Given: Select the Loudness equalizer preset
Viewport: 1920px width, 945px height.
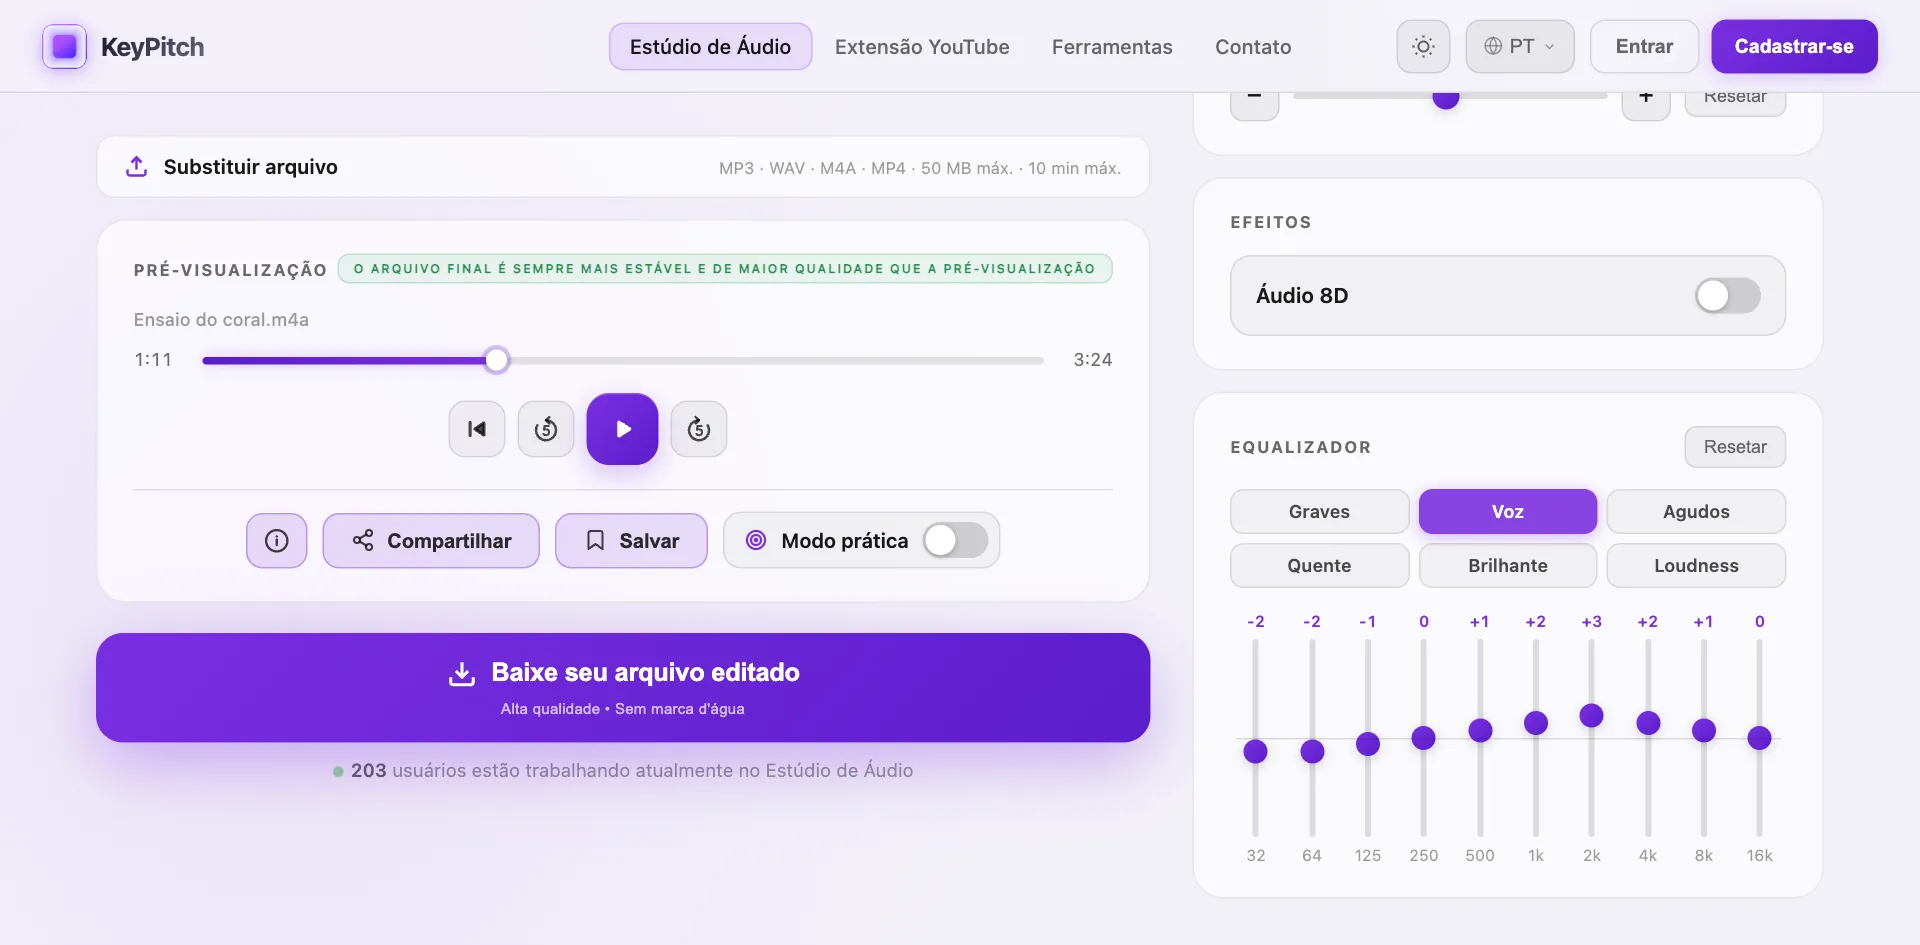Looking at the screenshot, I should 1696,565.
